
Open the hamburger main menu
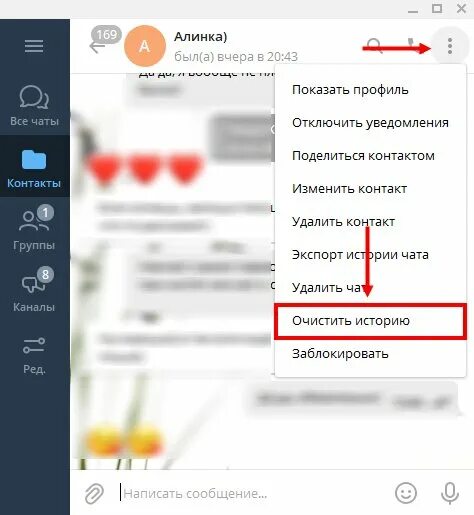(34, 46)
